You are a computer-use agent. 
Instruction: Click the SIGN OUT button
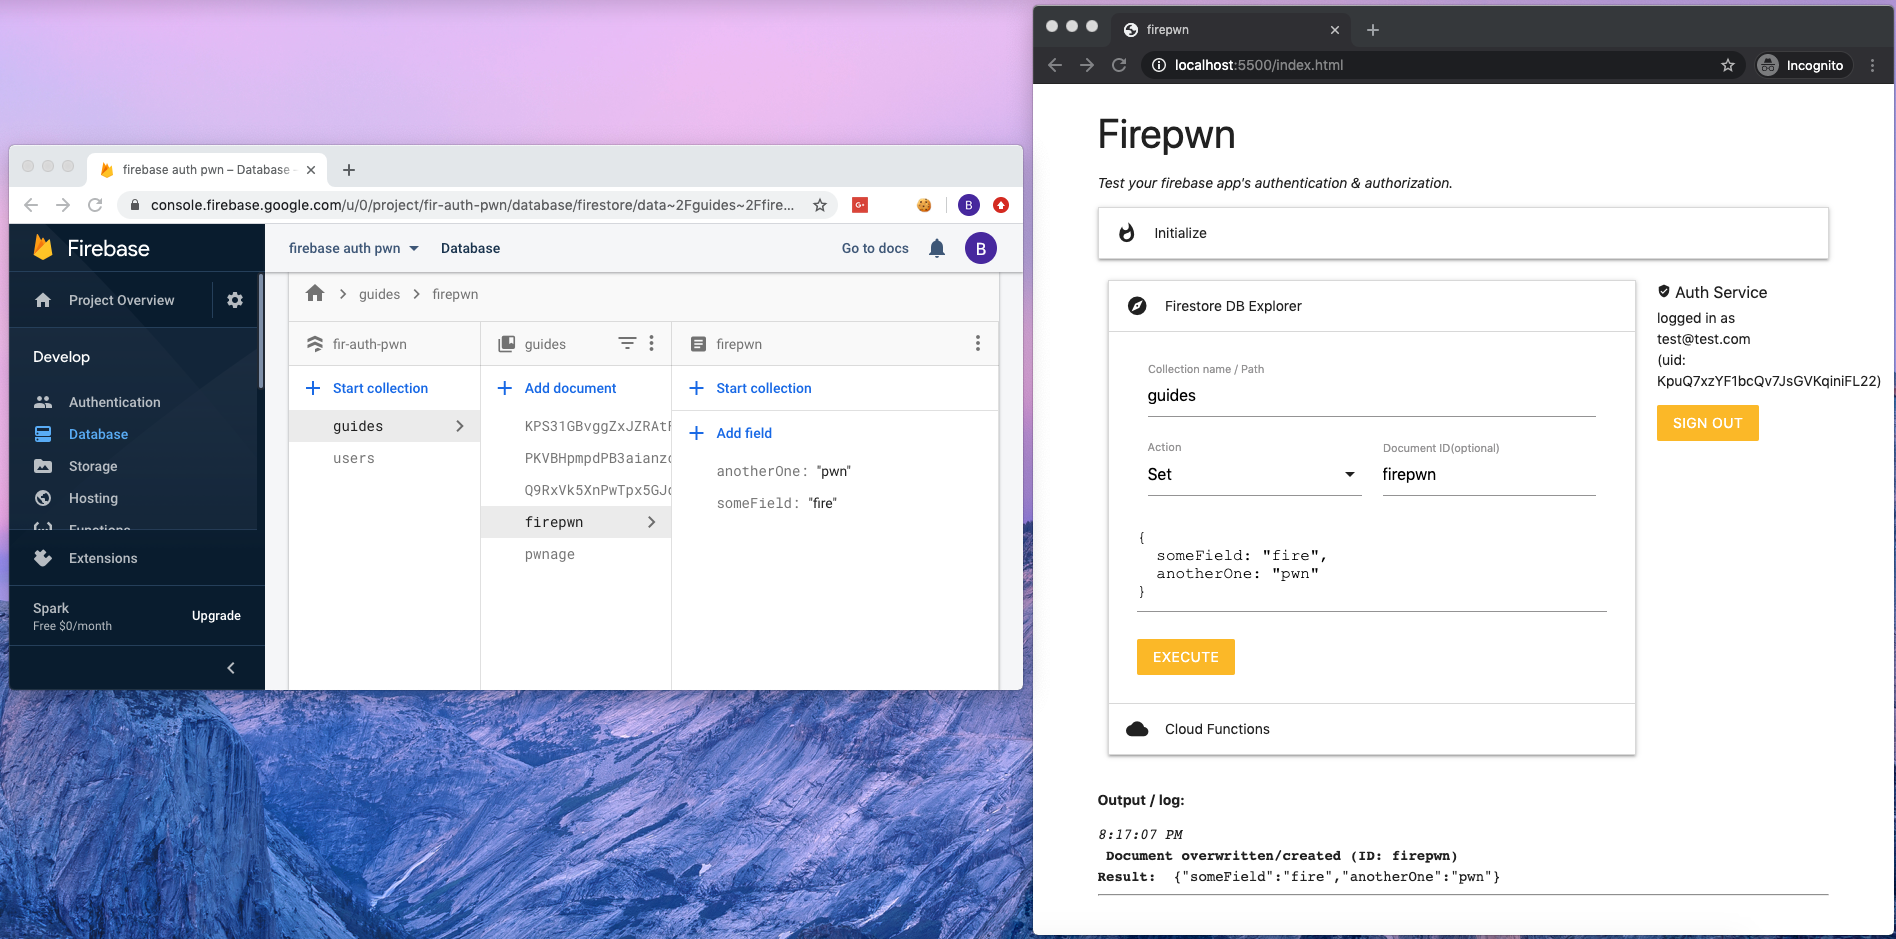(x=1707, y=423)
